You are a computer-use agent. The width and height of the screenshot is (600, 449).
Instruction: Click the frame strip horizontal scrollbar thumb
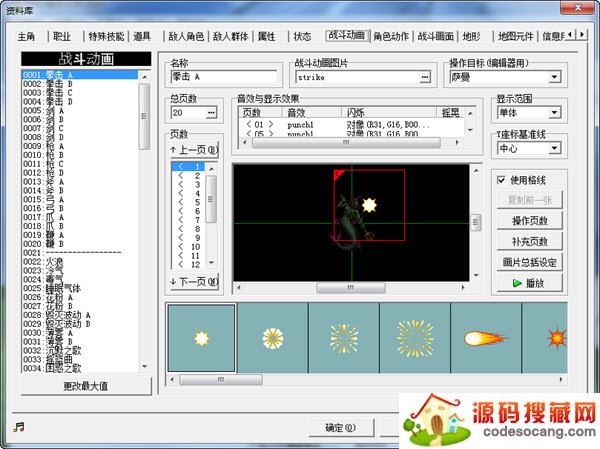click(221, 380)
